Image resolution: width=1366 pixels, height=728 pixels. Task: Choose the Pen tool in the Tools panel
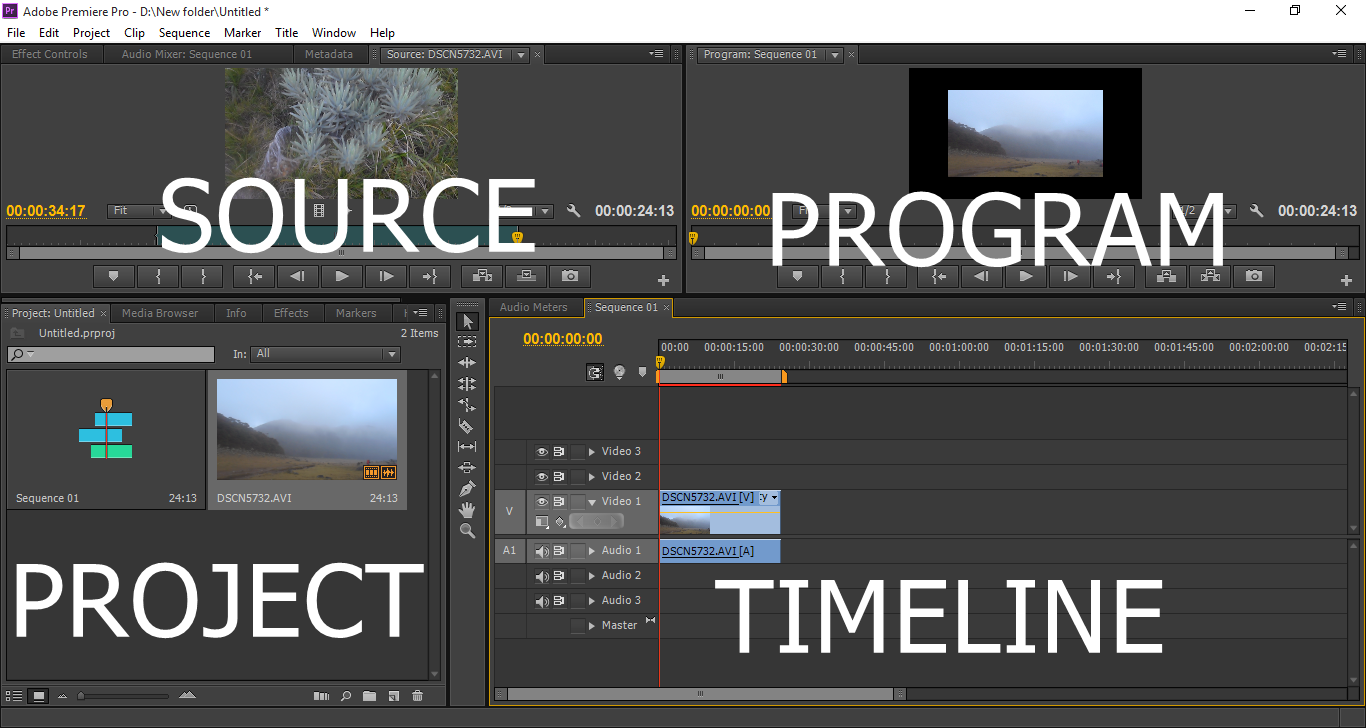[467, 488]
